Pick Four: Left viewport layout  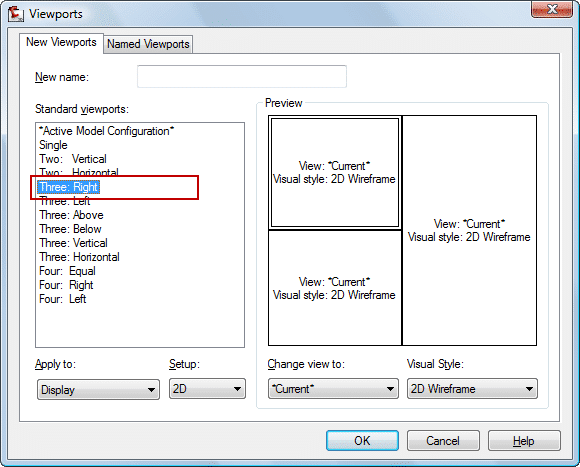click(63, 299)
